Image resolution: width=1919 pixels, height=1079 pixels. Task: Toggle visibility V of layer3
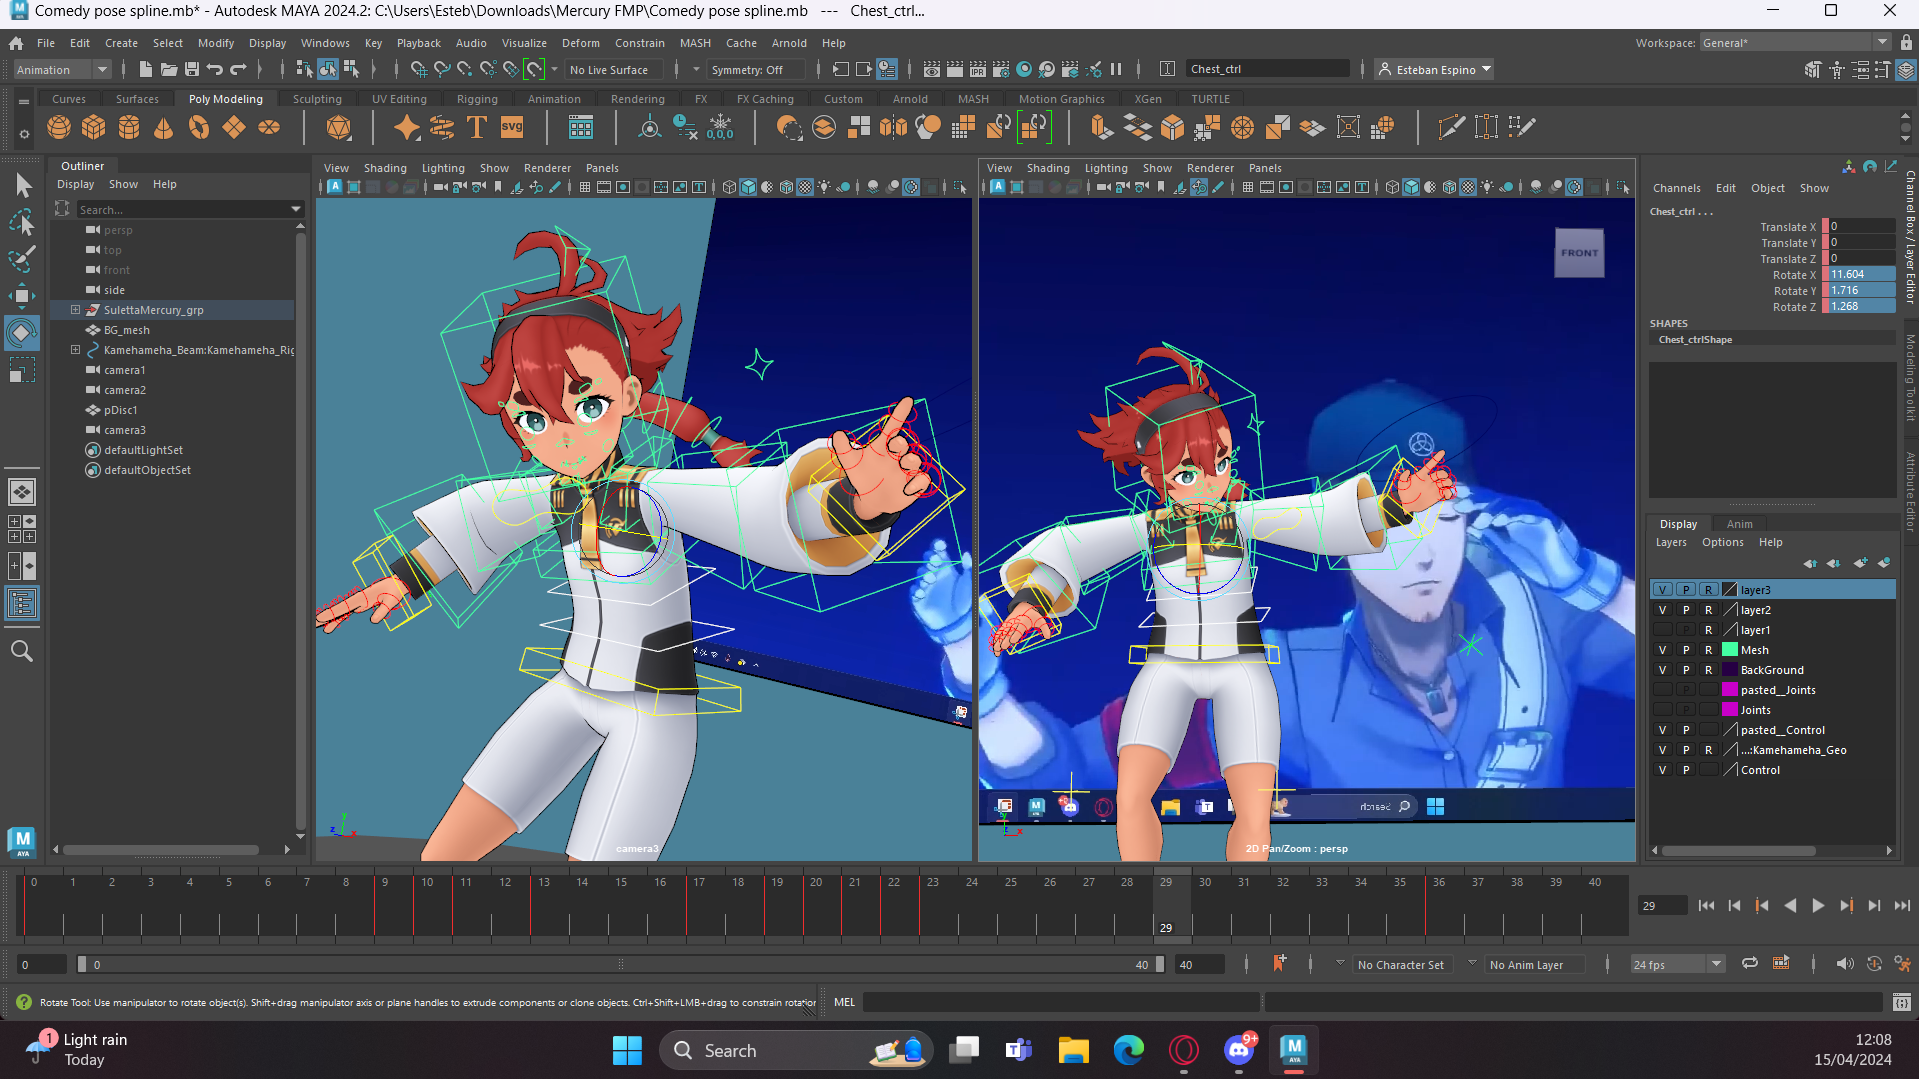pyautogui.click(x=1662, y=590)
